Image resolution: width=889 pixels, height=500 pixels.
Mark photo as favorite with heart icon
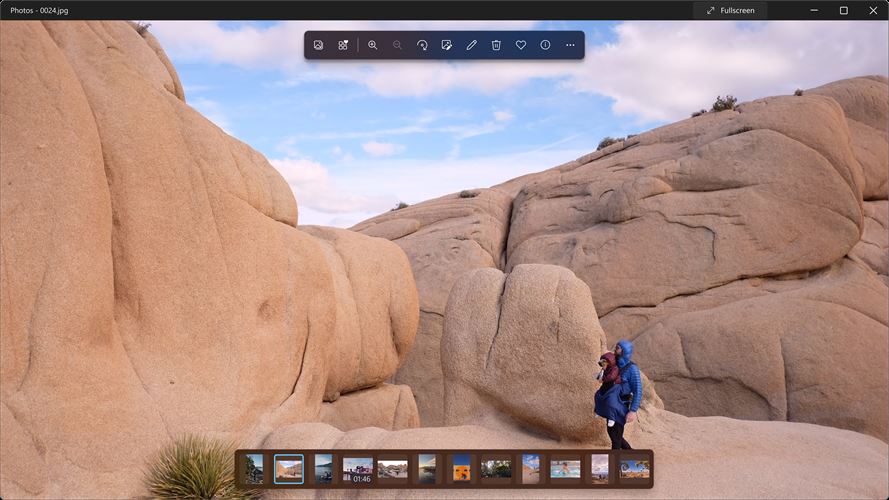click(520, 45)
